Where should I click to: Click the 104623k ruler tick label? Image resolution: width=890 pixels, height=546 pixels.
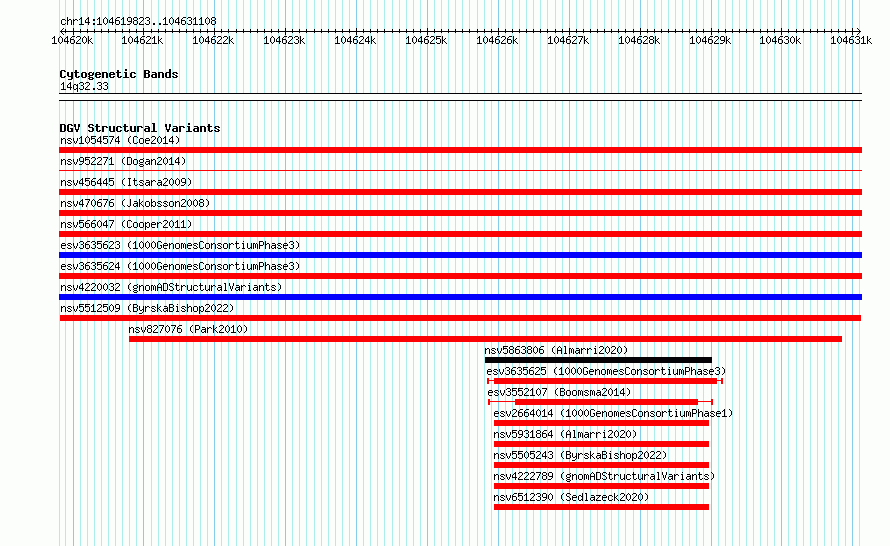click(x=284, y=40)
